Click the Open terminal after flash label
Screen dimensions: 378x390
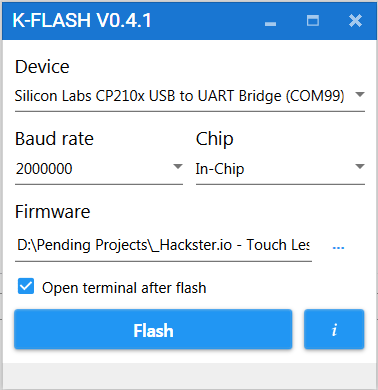[124, 288]
